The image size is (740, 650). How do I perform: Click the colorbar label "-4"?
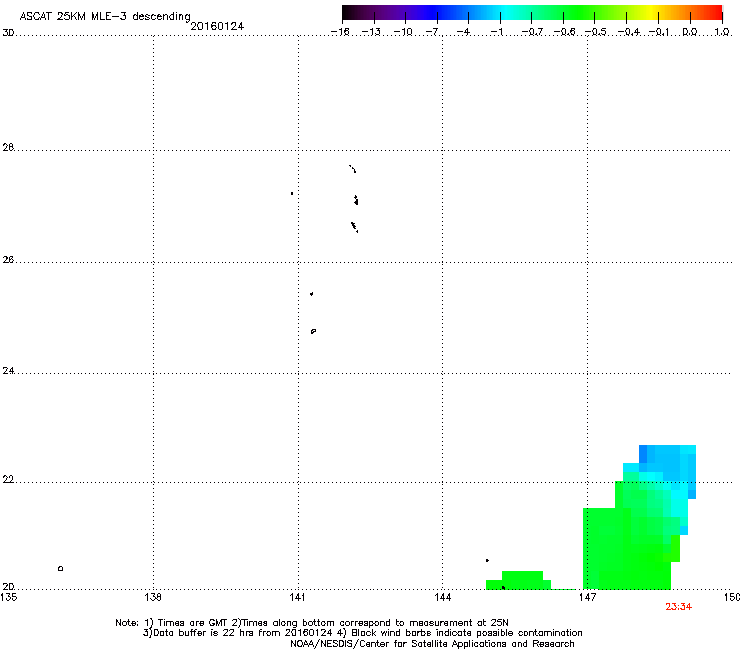(x=463, y=32)
